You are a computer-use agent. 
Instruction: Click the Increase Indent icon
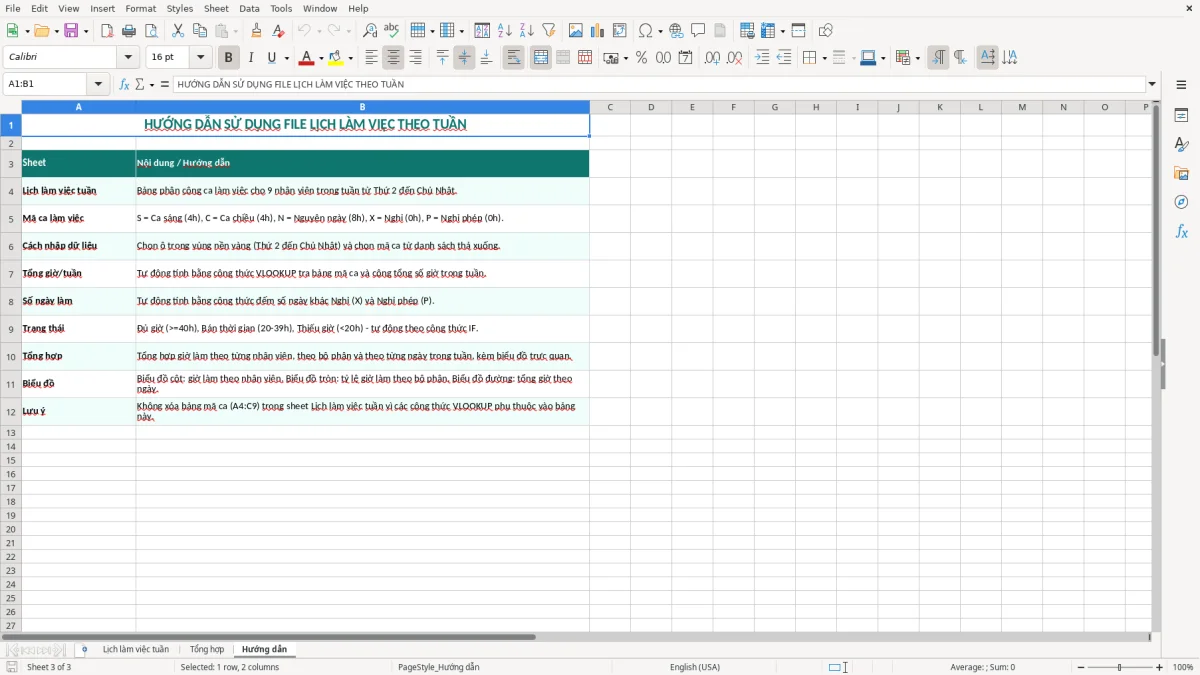tap(762, 58)
